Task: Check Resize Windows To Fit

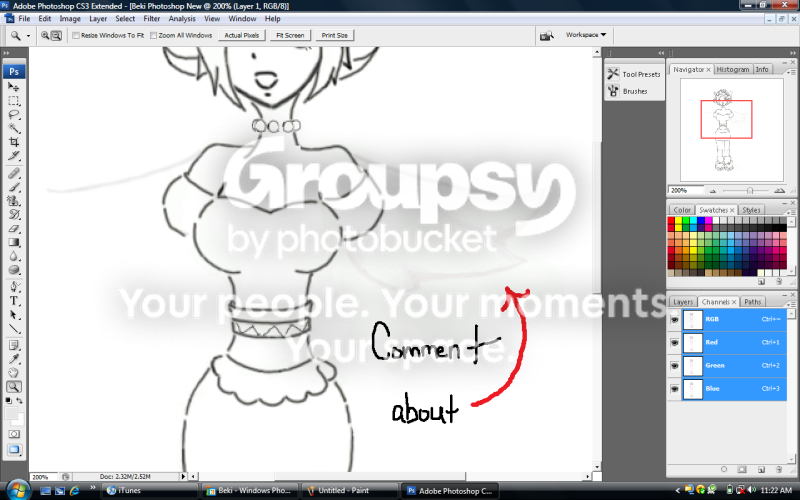Action: point(76,35)
